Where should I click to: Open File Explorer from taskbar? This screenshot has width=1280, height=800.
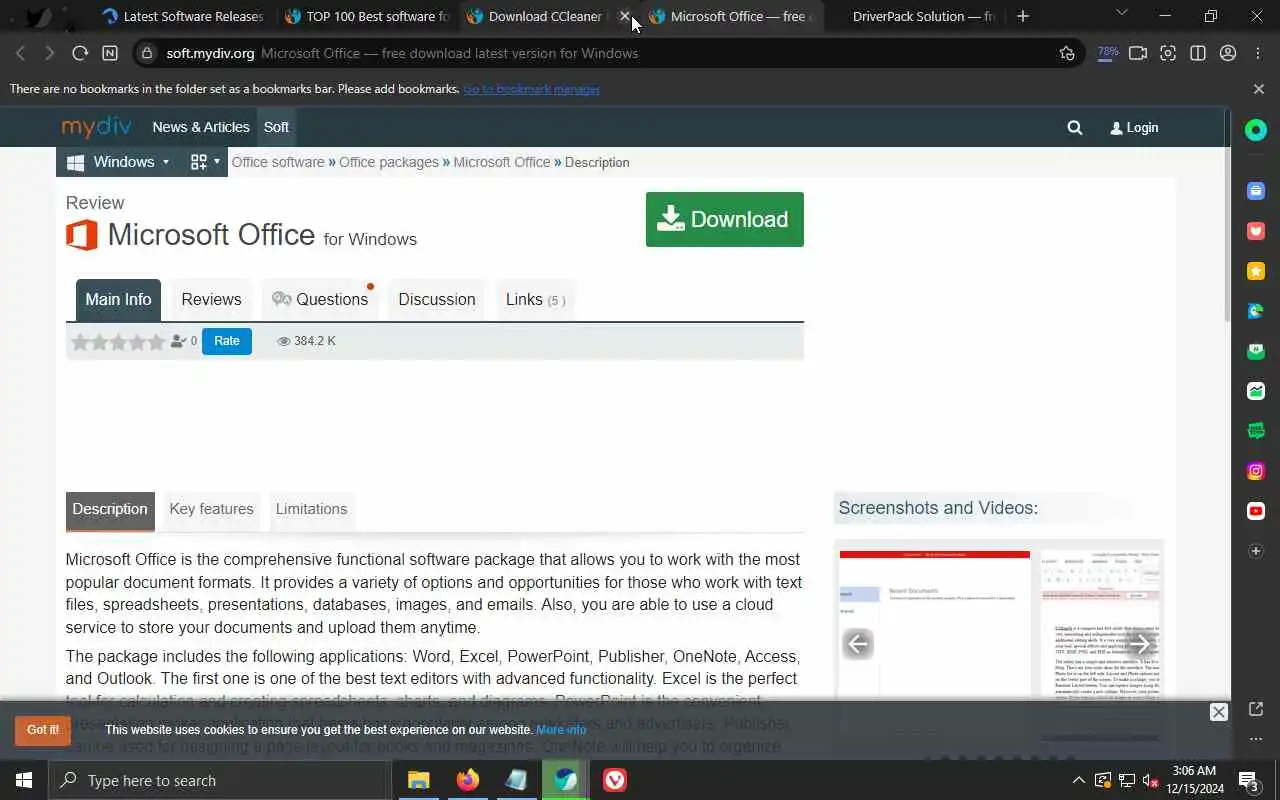(x=418, y=780)
